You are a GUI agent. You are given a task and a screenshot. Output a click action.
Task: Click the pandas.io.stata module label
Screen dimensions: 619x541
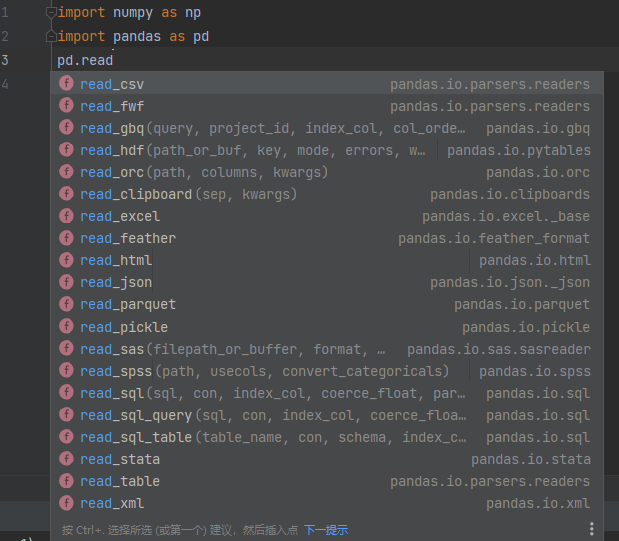531,459
